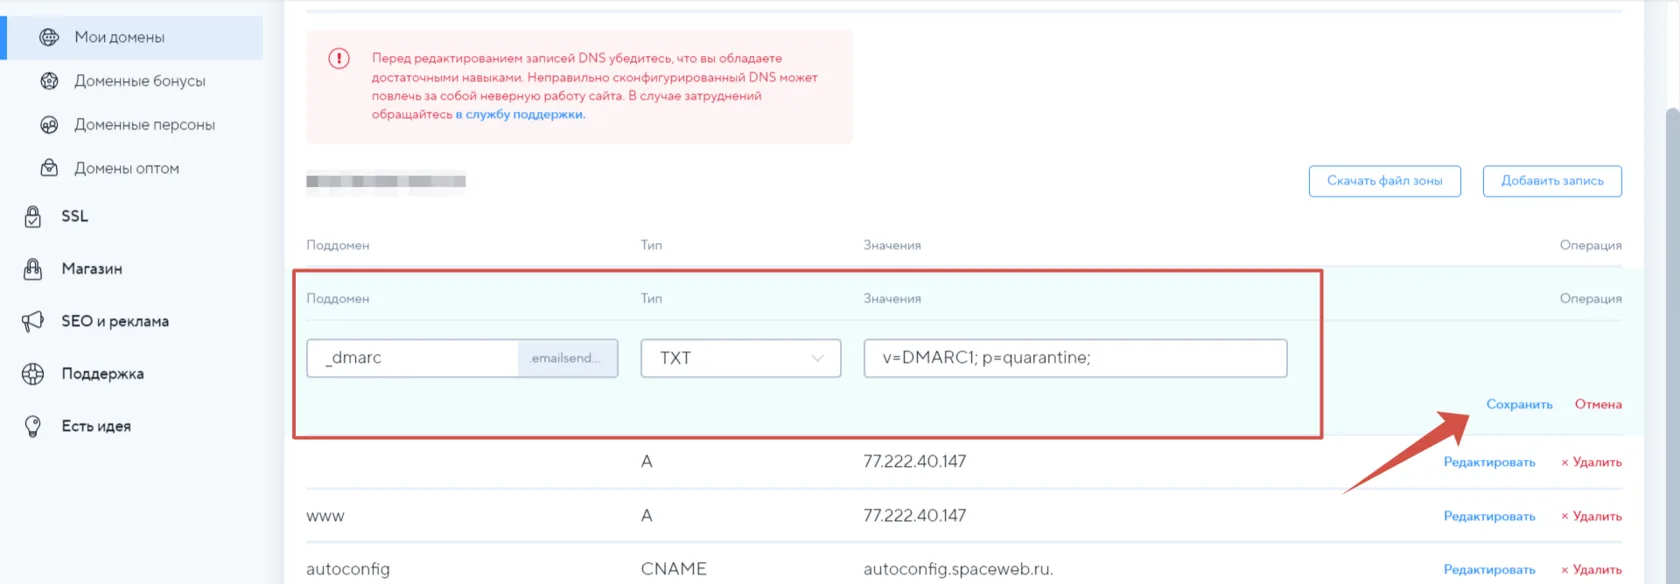Click the globe icon beside Мои домены

tap(49, 37)
